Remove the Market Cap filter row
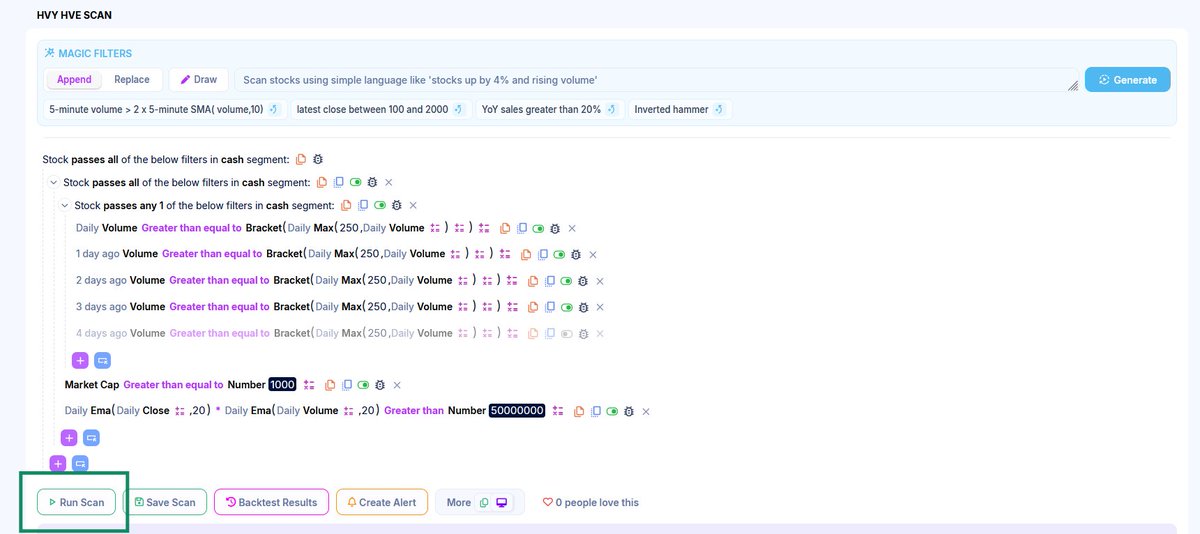This screenshot has height=534, width=1200. click(397, 385)
